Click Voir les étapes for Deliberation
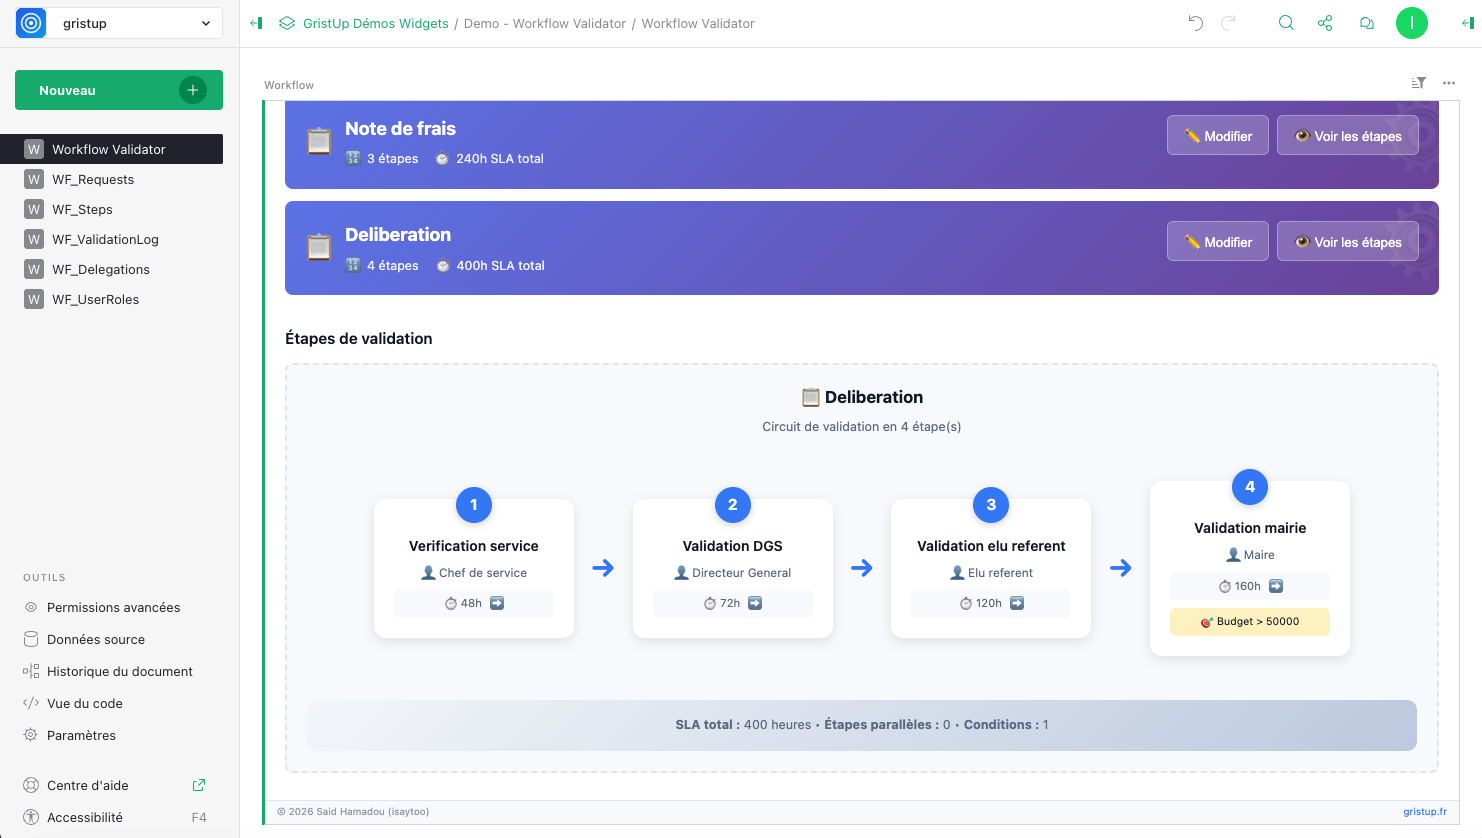The image size is (1482, 838). pyautogui.click(x=1347, y=242)
